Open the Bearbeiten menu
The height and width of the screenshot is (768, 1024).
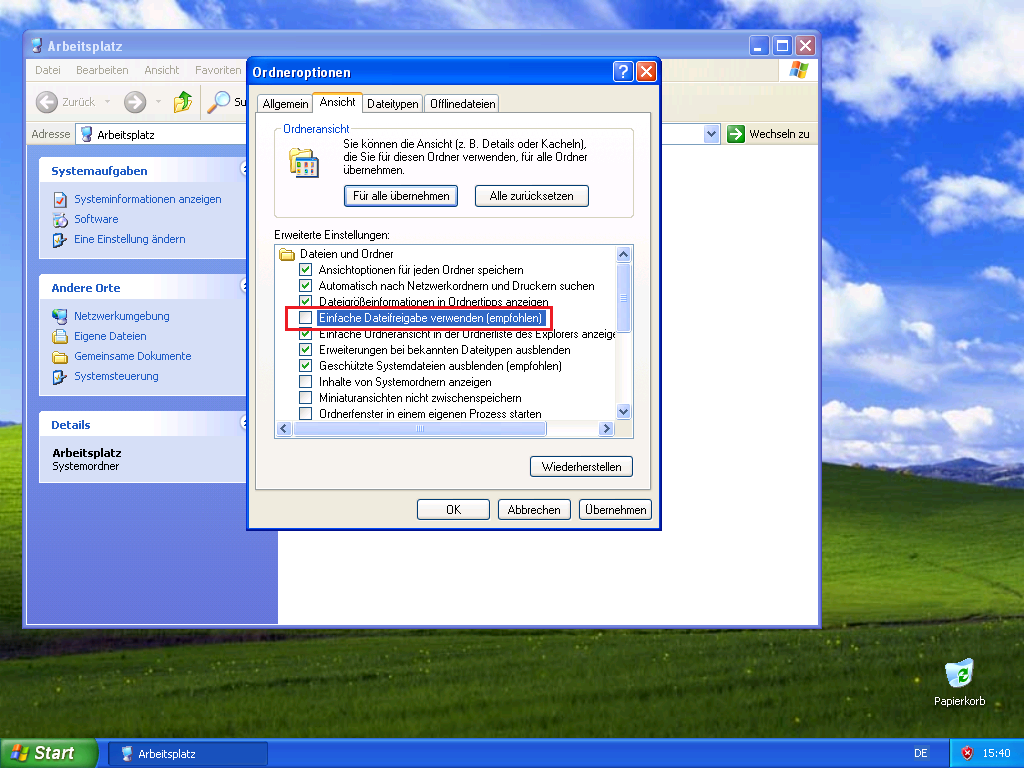tap(102, 70)
